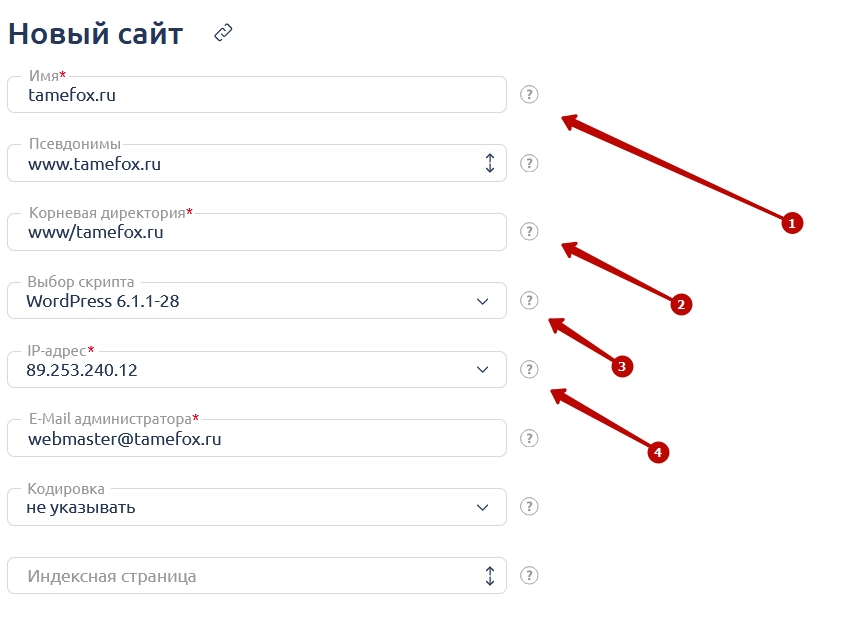This screenshot has height=620, width=854.
Task: Click the link icon beside Новый сайт heading
Action: click(x=223, y=33)
